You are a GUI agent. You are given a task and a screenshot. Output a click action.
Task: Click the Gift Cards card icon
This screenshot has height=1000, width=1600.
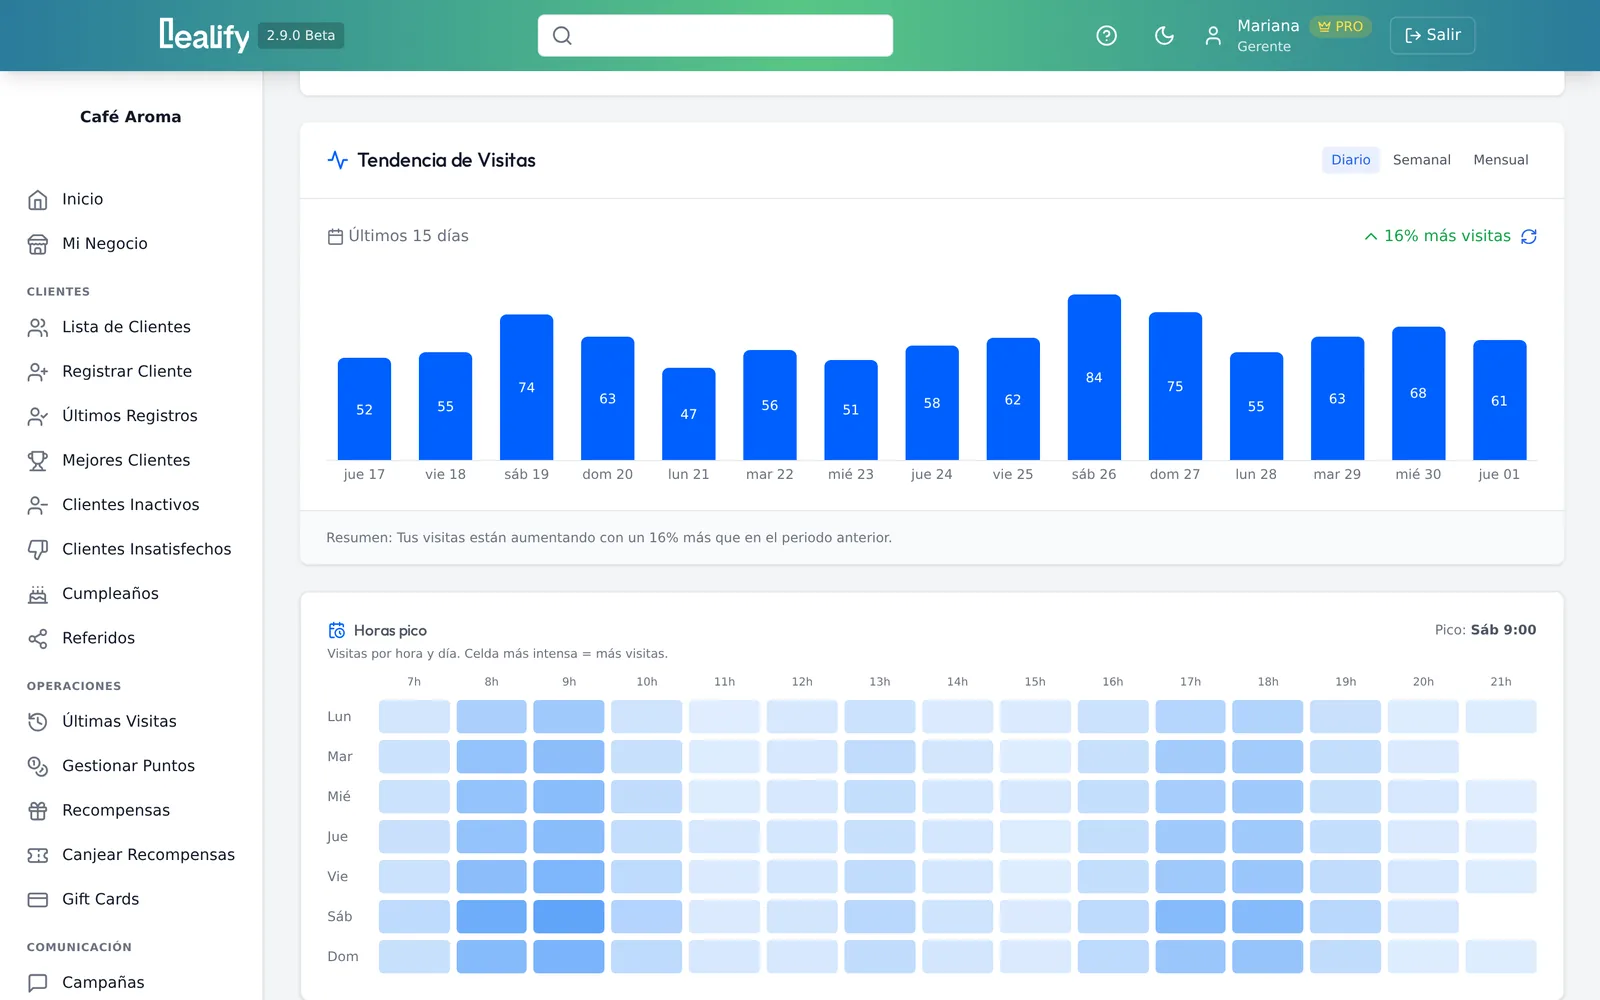pyautogui.click(x=38, y=899)
